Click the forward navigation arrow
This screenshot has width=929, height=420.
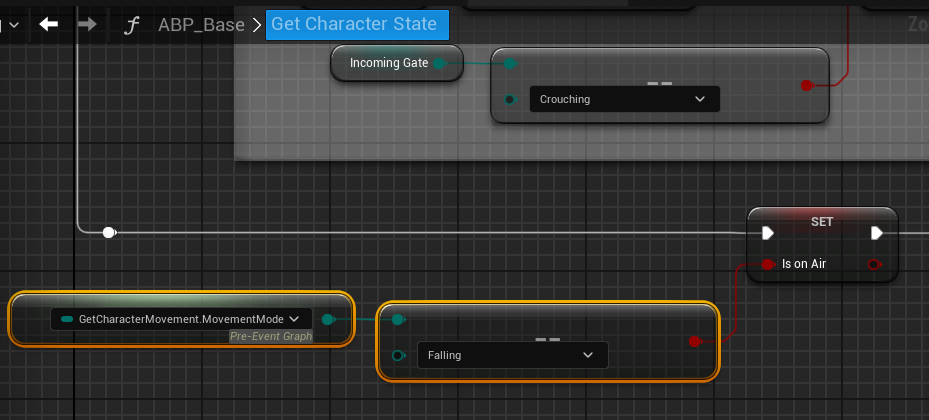coord(87,24)
